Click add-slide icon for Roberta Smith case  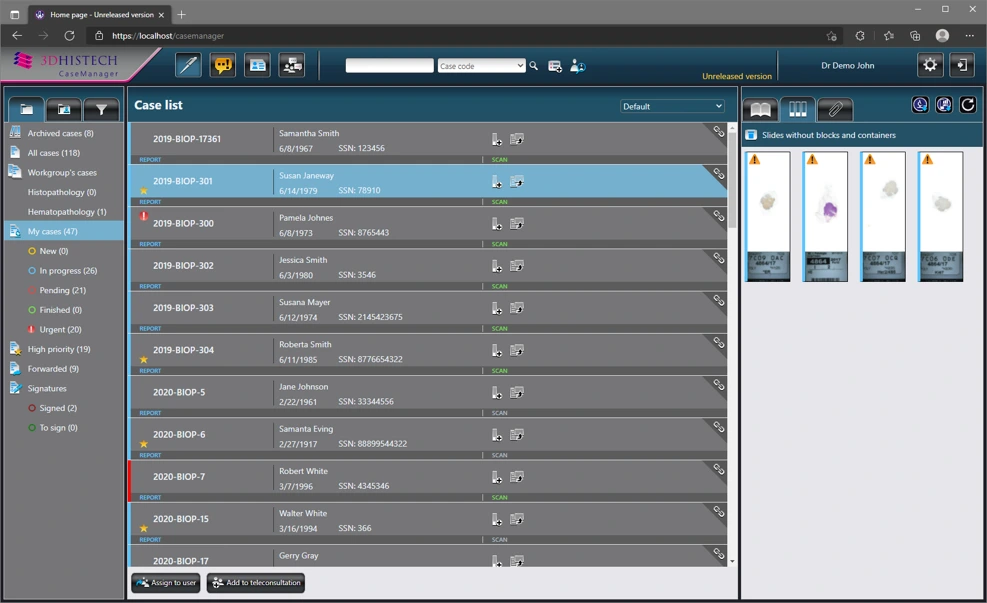tap(497, 350)
